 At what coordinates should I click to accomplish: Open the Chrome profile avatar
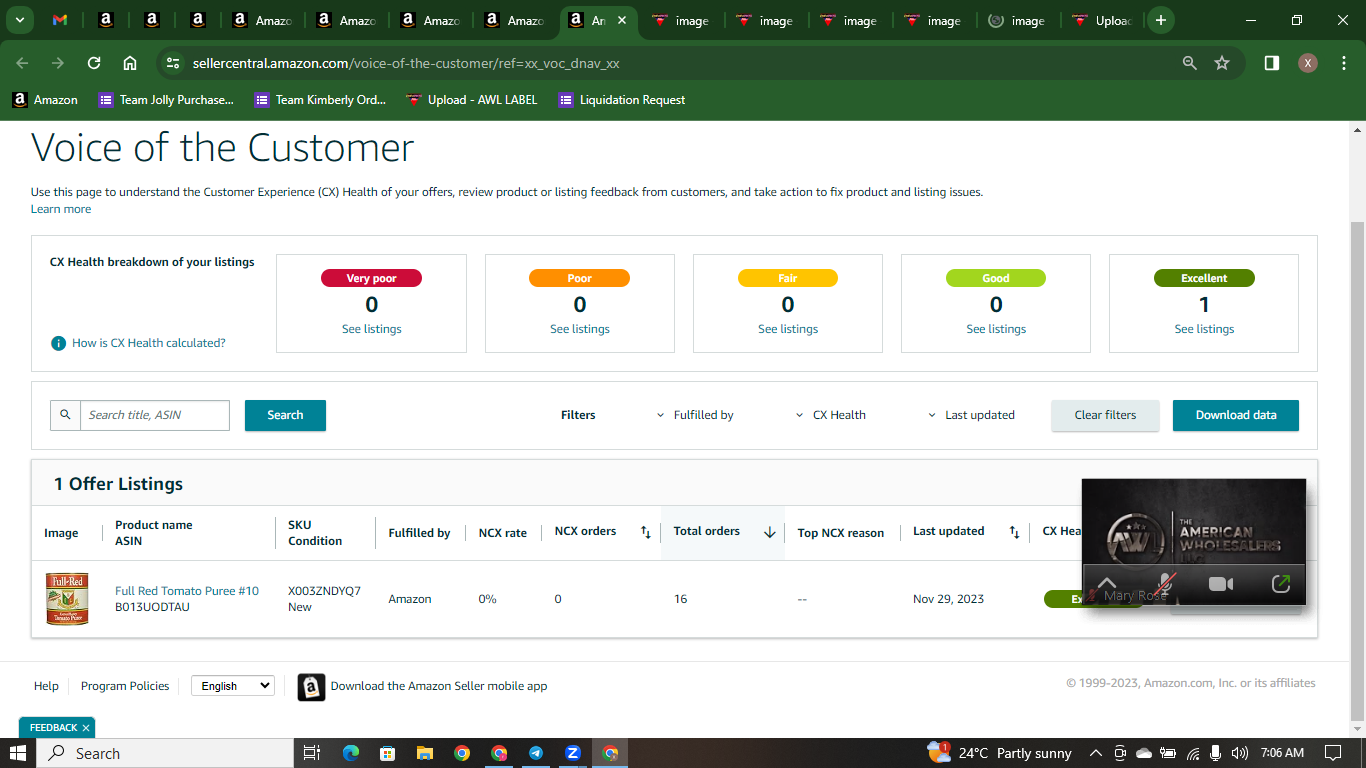click(x=1308, y=63)
